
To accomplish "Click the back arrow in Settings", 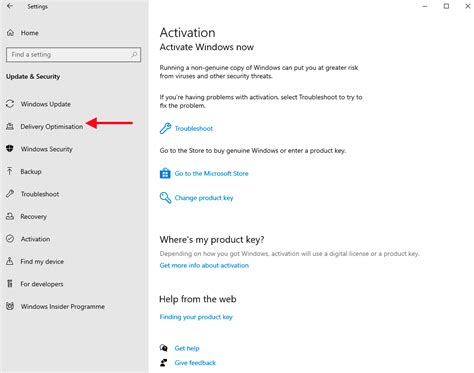I will 10,6.
